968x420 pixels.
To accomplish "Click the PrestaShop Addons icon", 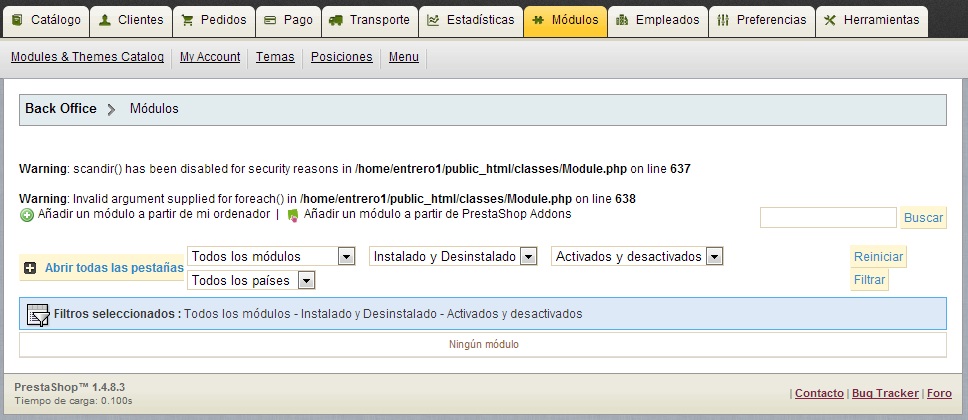I will (293, 216).
